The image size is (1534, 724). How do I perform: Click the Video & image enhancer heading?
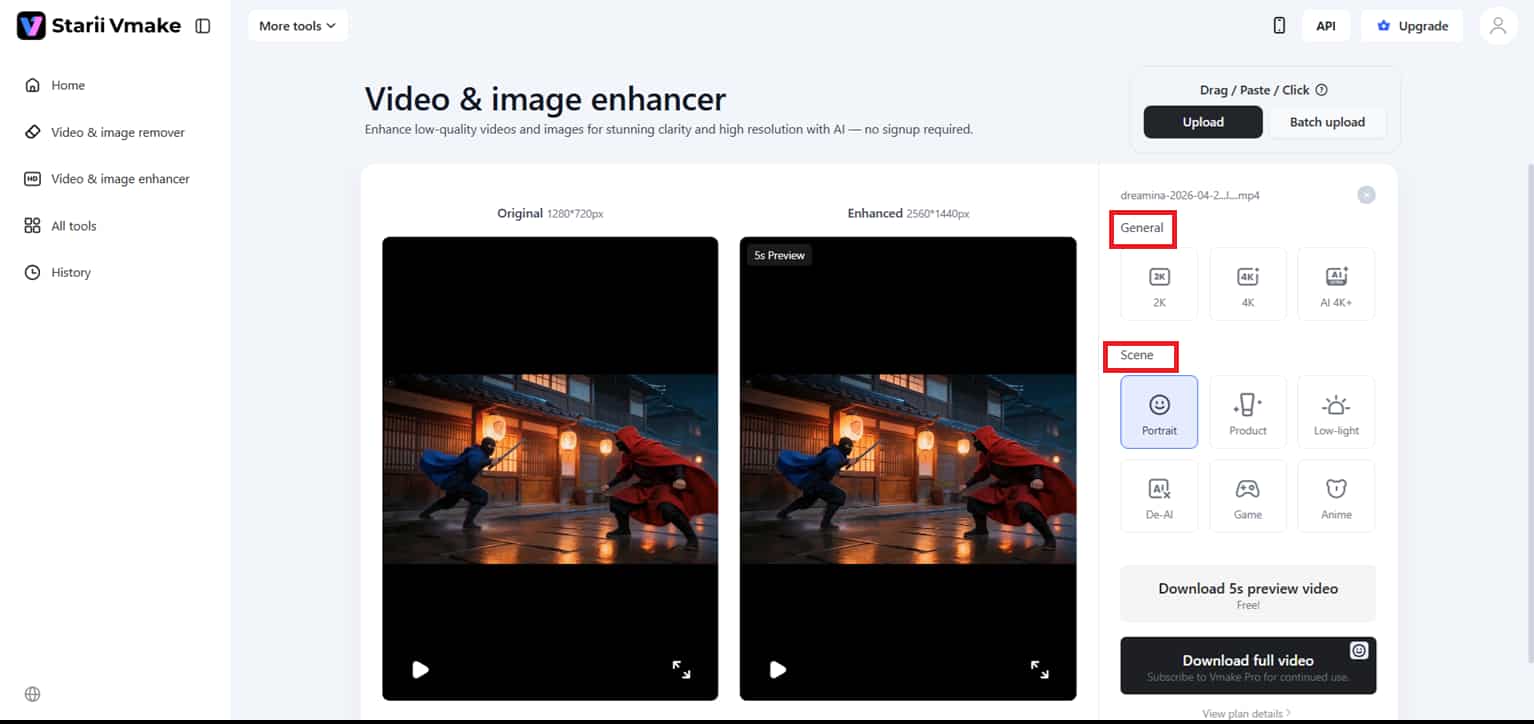(x=545, y=99)
